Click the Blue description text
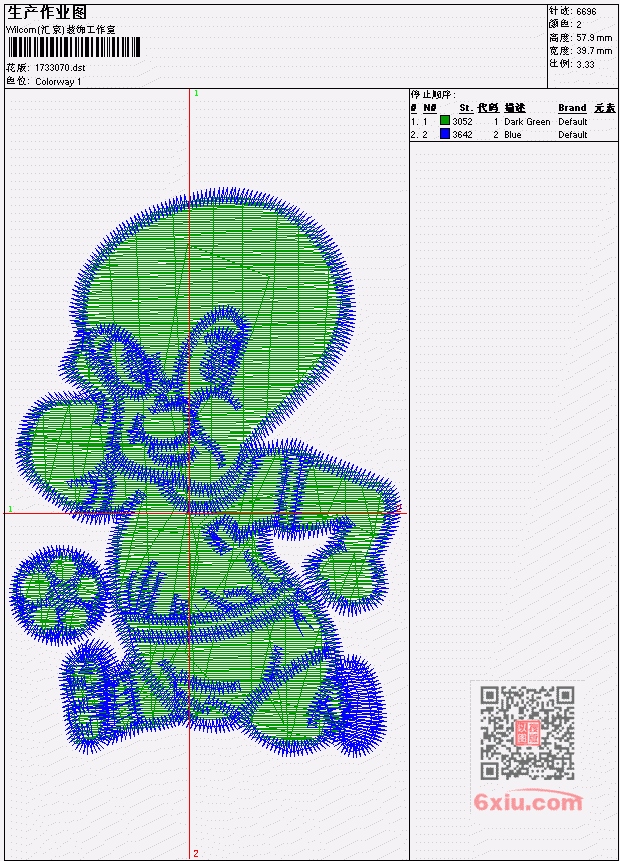 pos(513,135)
